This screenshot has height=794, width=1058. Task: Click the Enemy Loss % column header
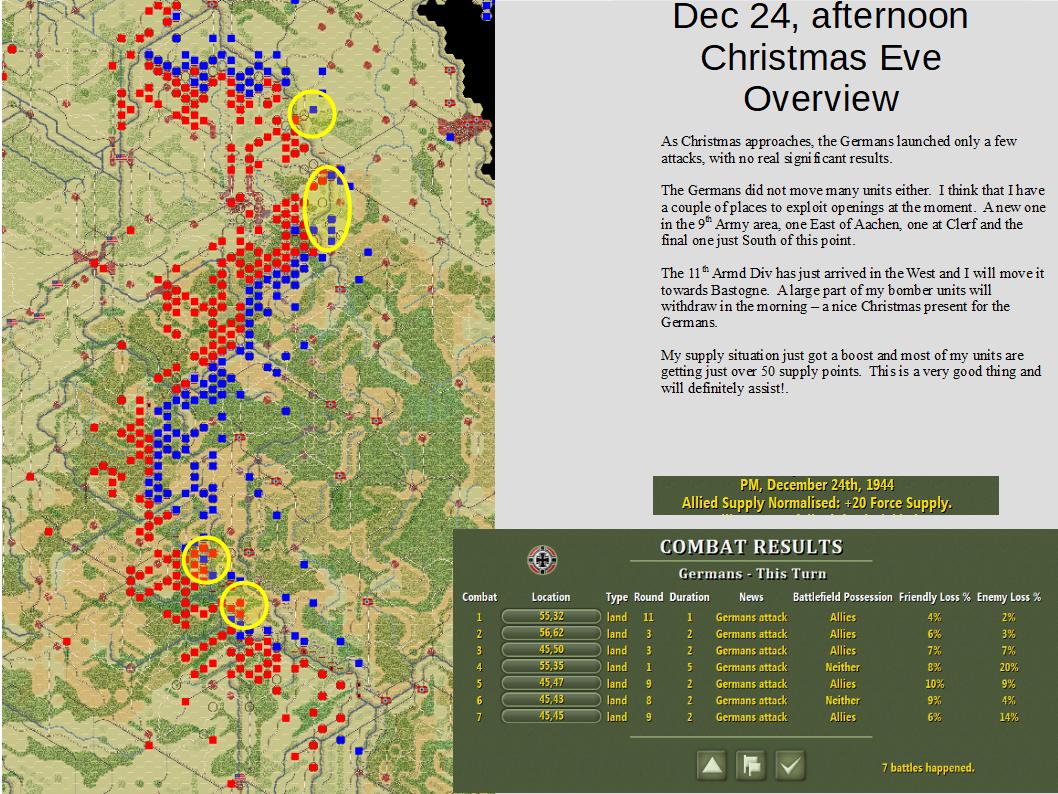(1009, 597)
